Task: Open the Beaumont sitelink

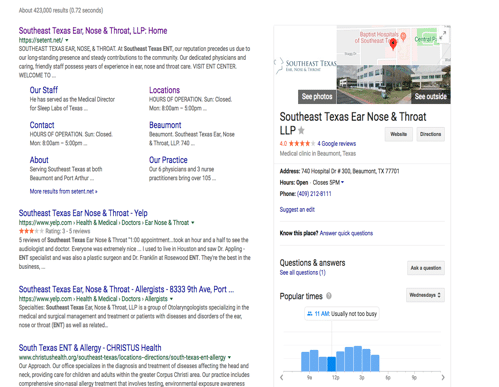Action: [x=165, y=125]
